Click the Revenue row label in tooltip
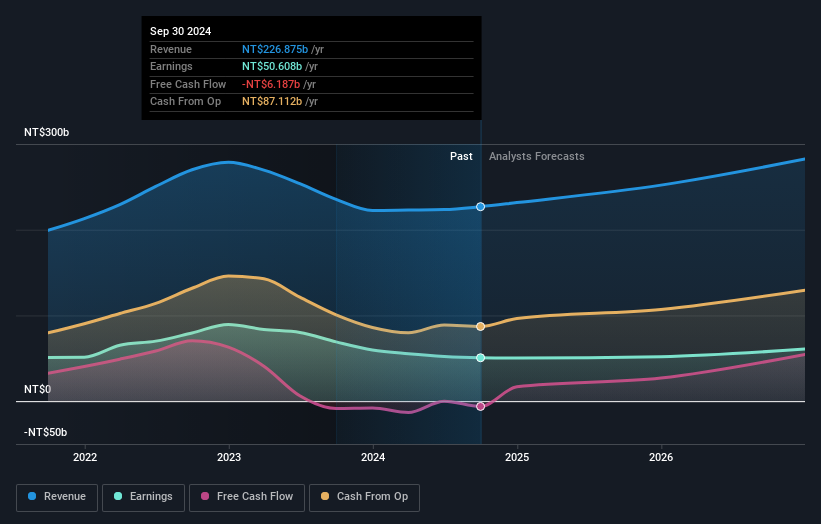Screen dimensions: 821x524 [171, 49]
